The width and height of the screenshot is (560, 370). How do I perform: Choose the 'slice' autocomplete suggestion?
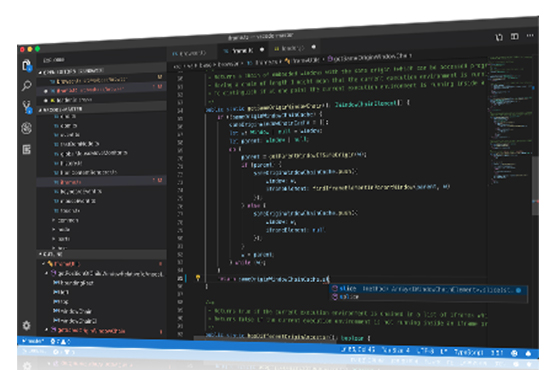tap(428, 289)
